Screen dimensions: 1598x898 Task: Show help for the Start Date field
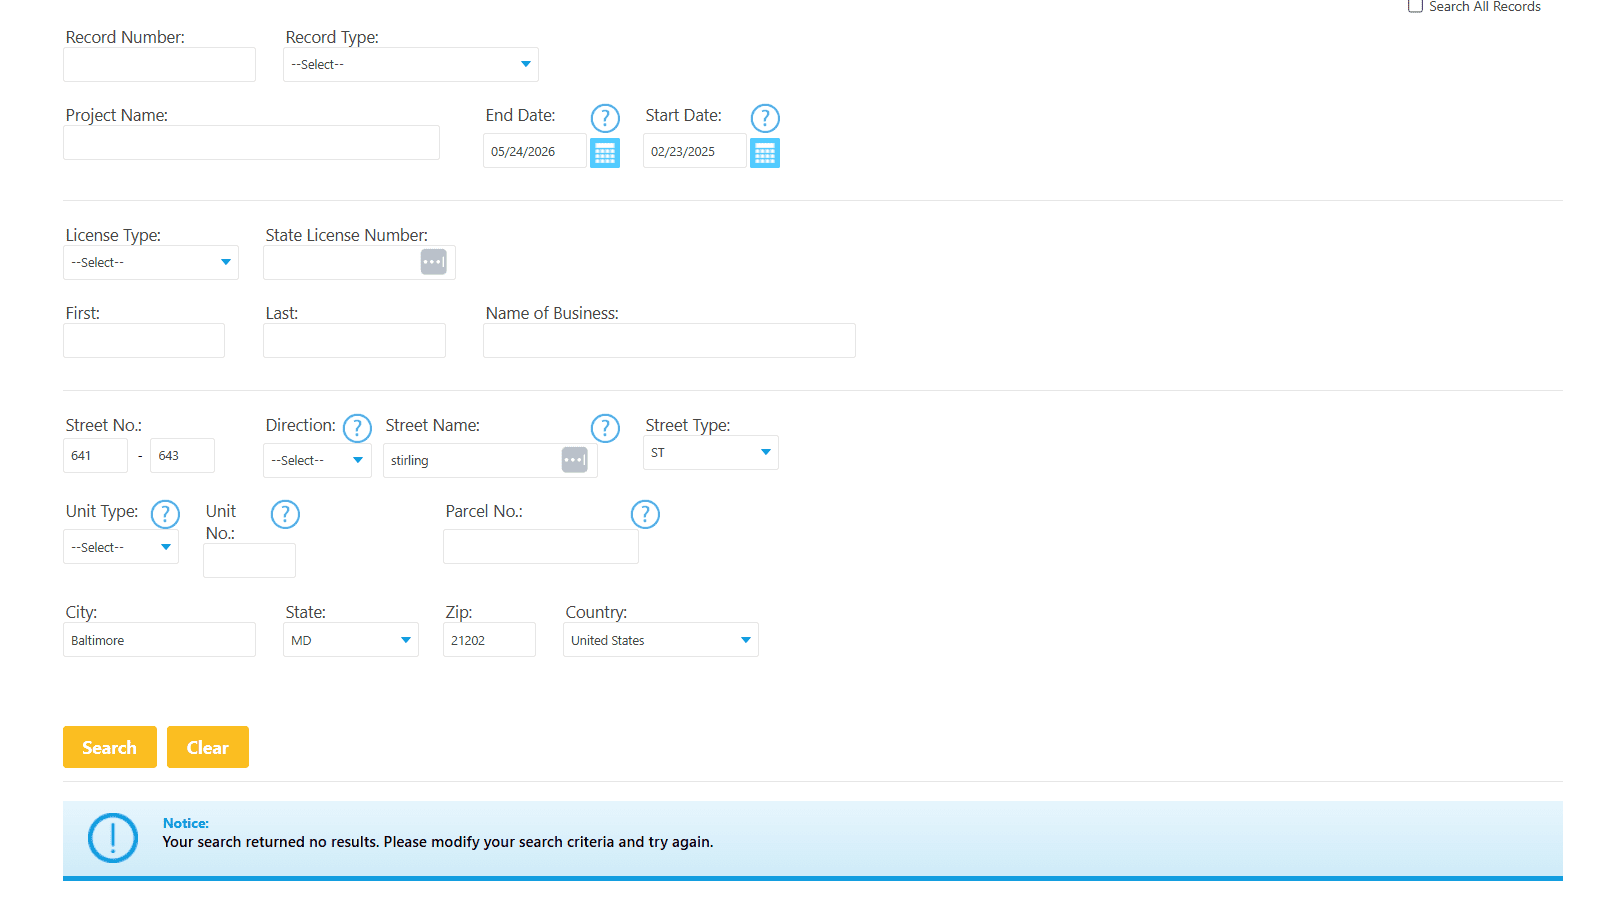765,118
